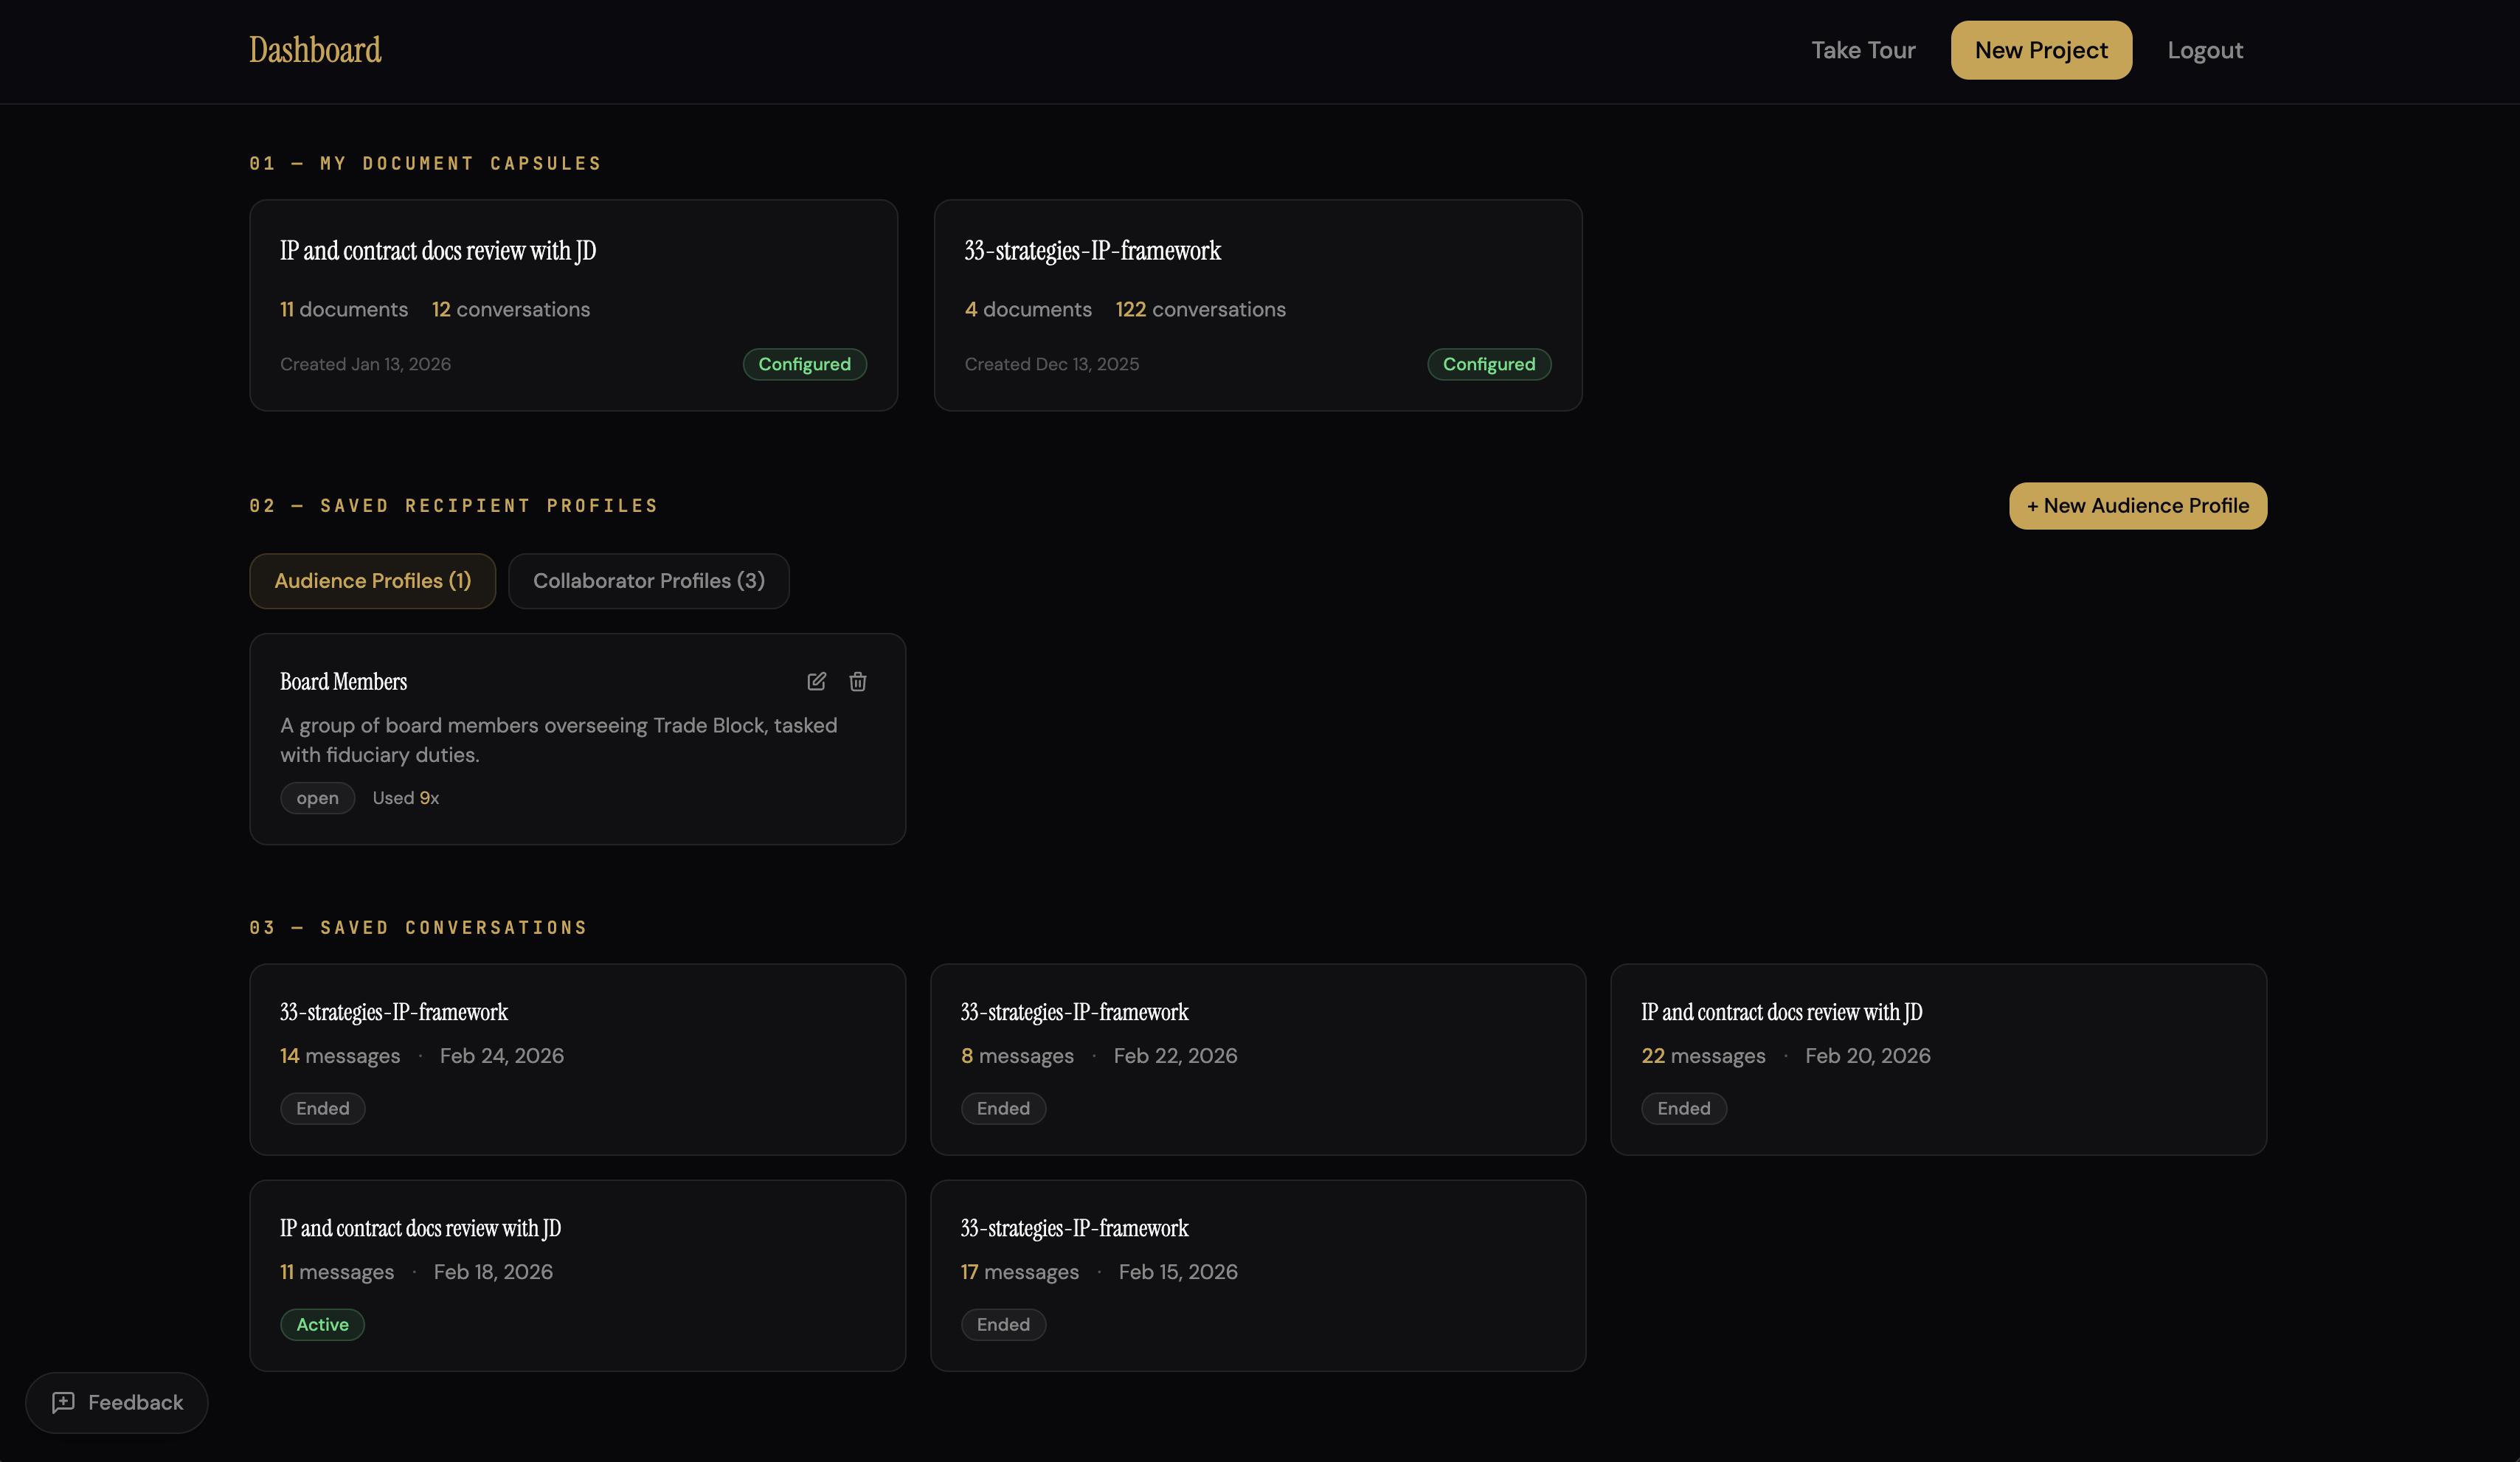
Task: Click 'Created Jan 13, 2026' text
Action: click(x=365, y=364)
